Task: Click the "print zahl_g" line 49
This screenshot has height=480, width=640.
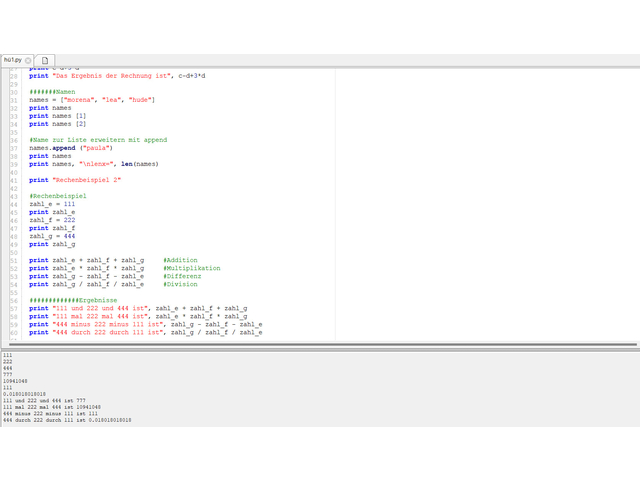Action: click(52, 244)
